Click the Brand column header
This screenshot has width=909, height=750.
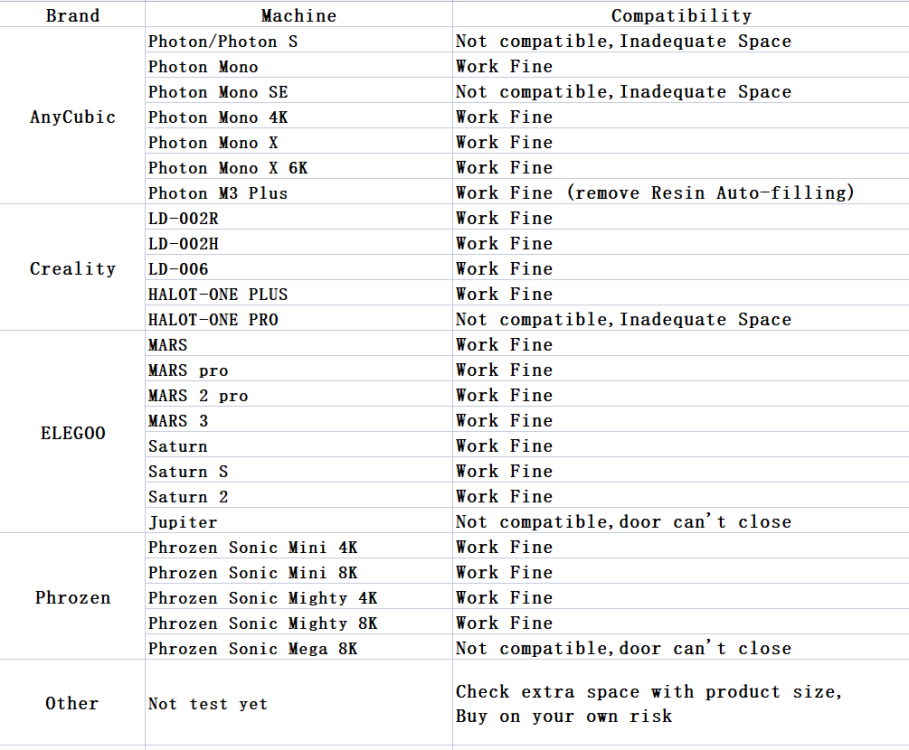click(72, 15)
